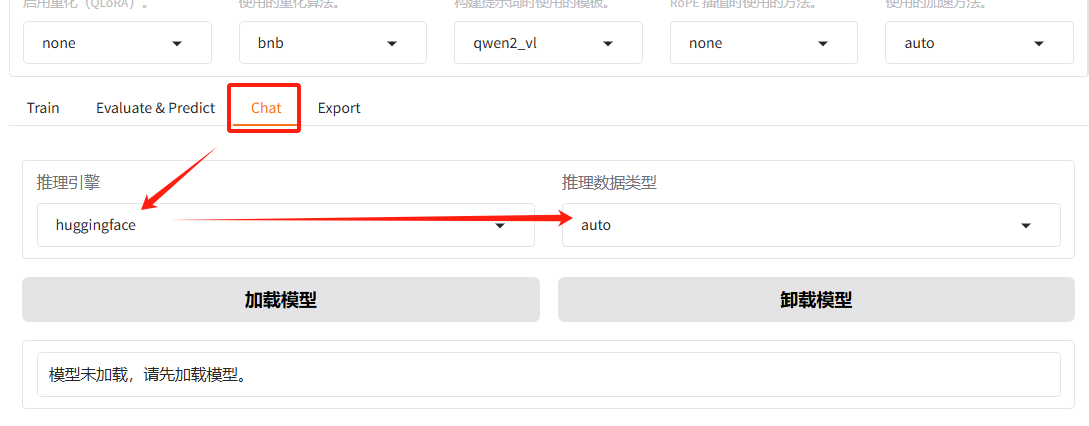Image resolution: width=1089 pixels, height=426 pixels.
Task: Click the '模型未加载，请先加载模型。' status box
Action: click(x=549, y=375)
